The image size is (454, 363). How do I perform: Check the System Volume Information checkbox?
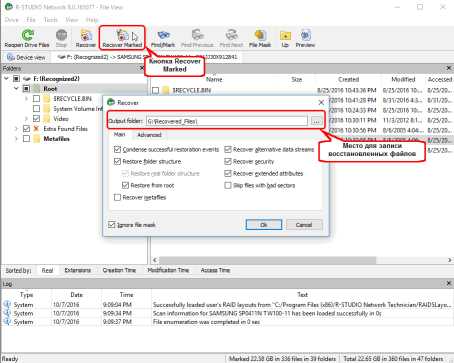36,109
